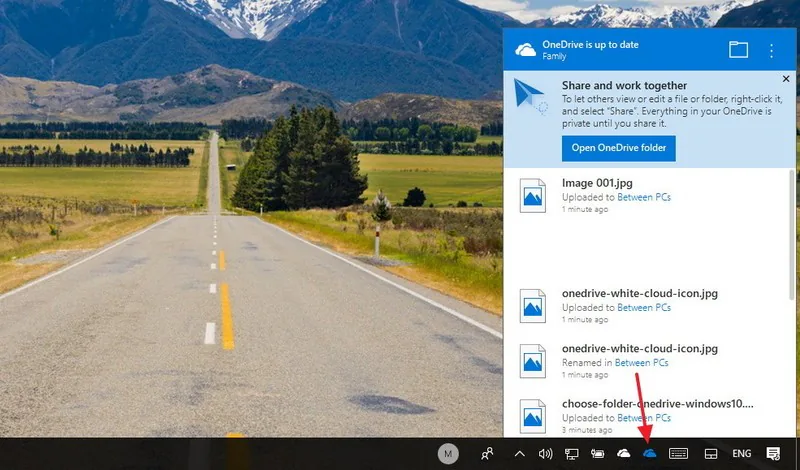Screen dimensions: 800x470
Task: Select the Image 001.jpg file name
Action: point(597,183)
